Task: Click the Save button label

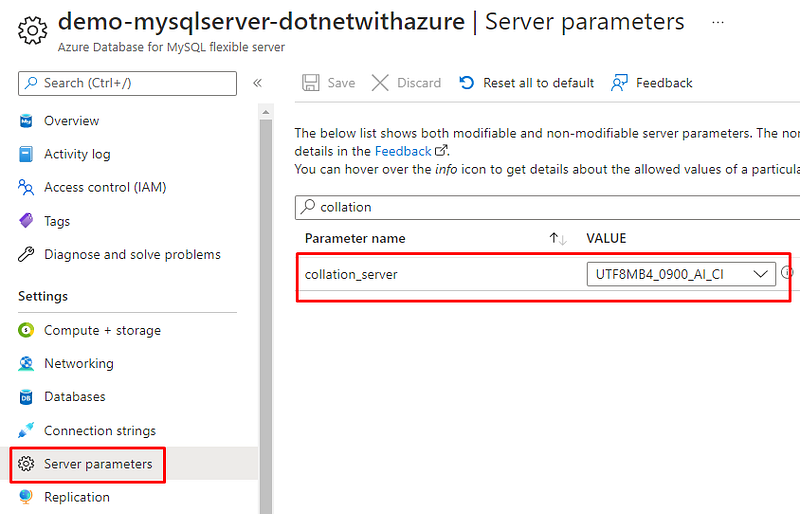Action: click(341, 83)
